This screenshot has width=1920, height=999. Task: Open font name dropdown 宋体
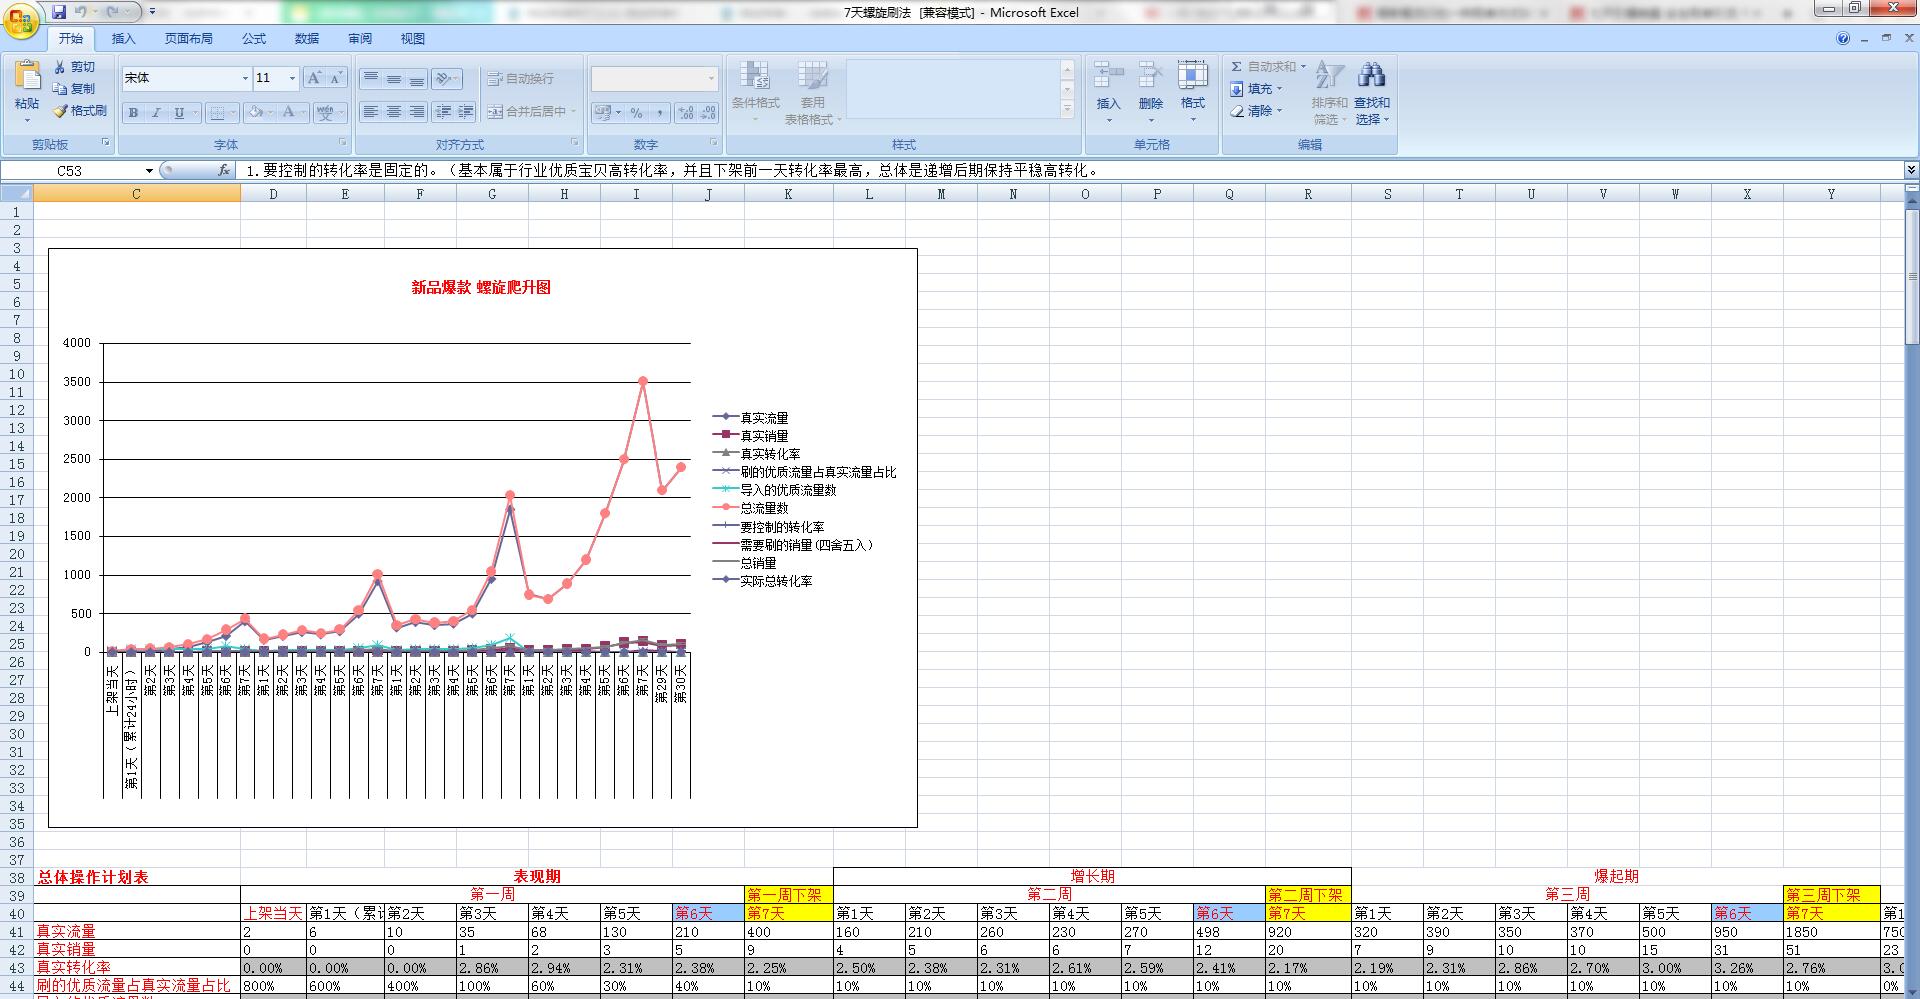point(245,78)
